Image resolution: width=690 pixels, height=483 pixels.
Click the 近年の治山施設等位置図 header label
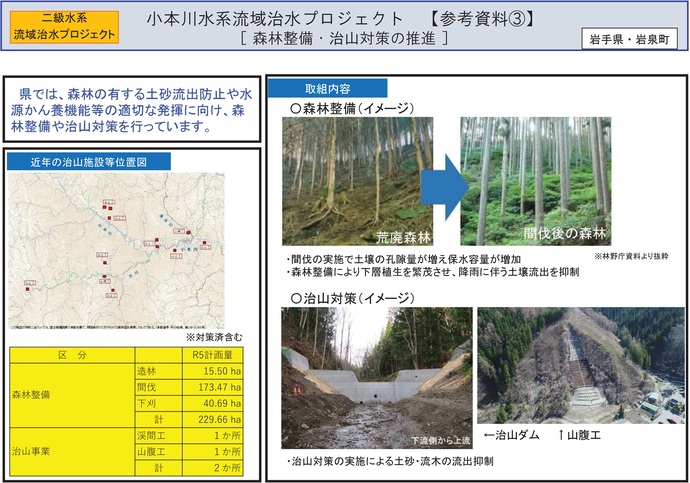pyautogui.click(x=89, y=161)
